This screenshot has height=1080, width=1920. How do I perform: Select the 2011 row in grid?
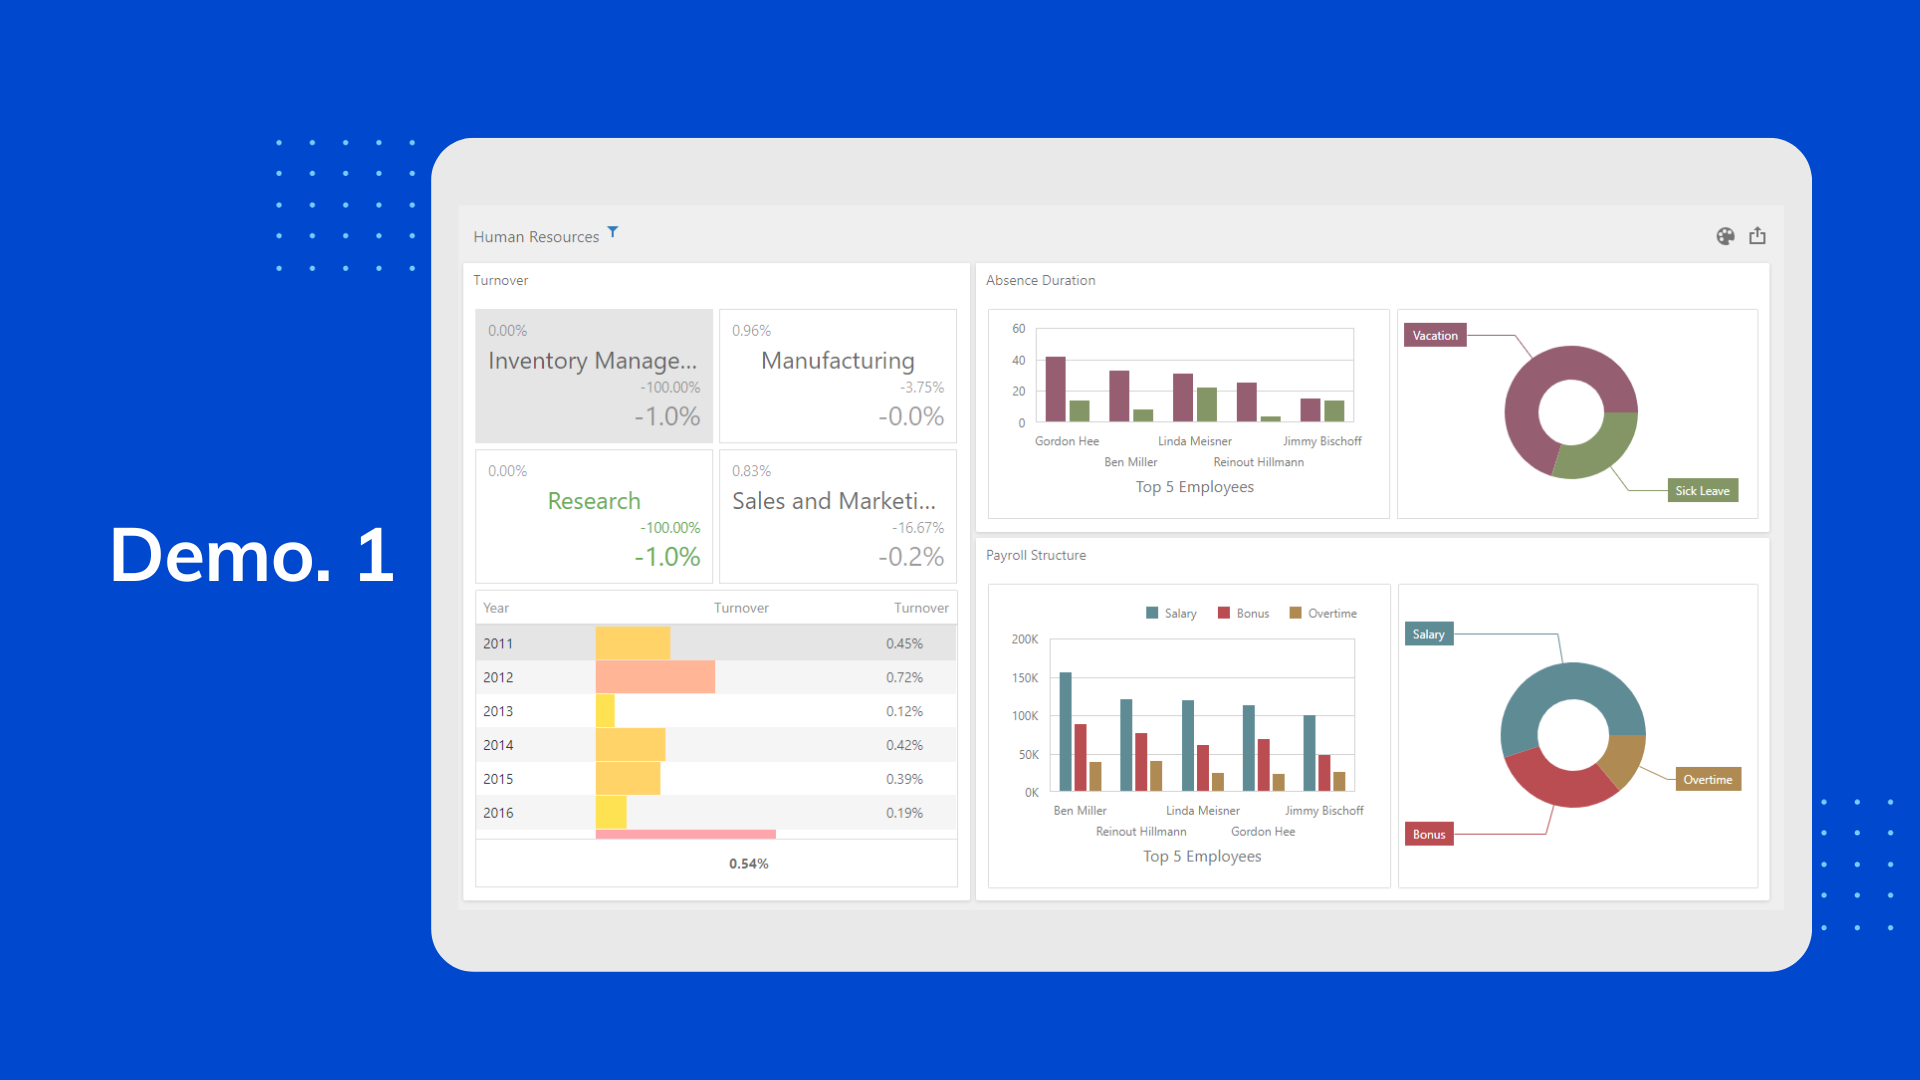tap(497, 643)
